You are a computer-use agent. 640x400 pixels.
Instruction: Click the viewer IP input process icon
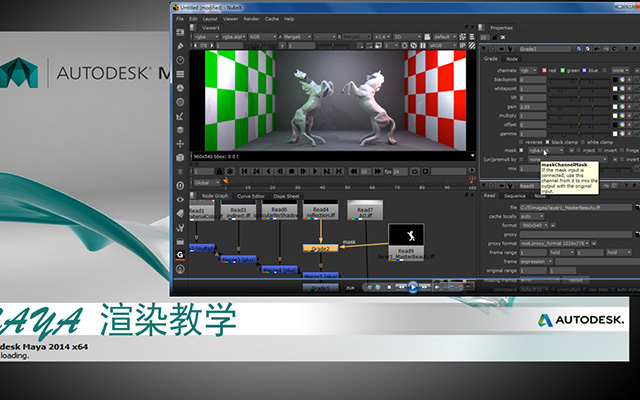point(463,45)
